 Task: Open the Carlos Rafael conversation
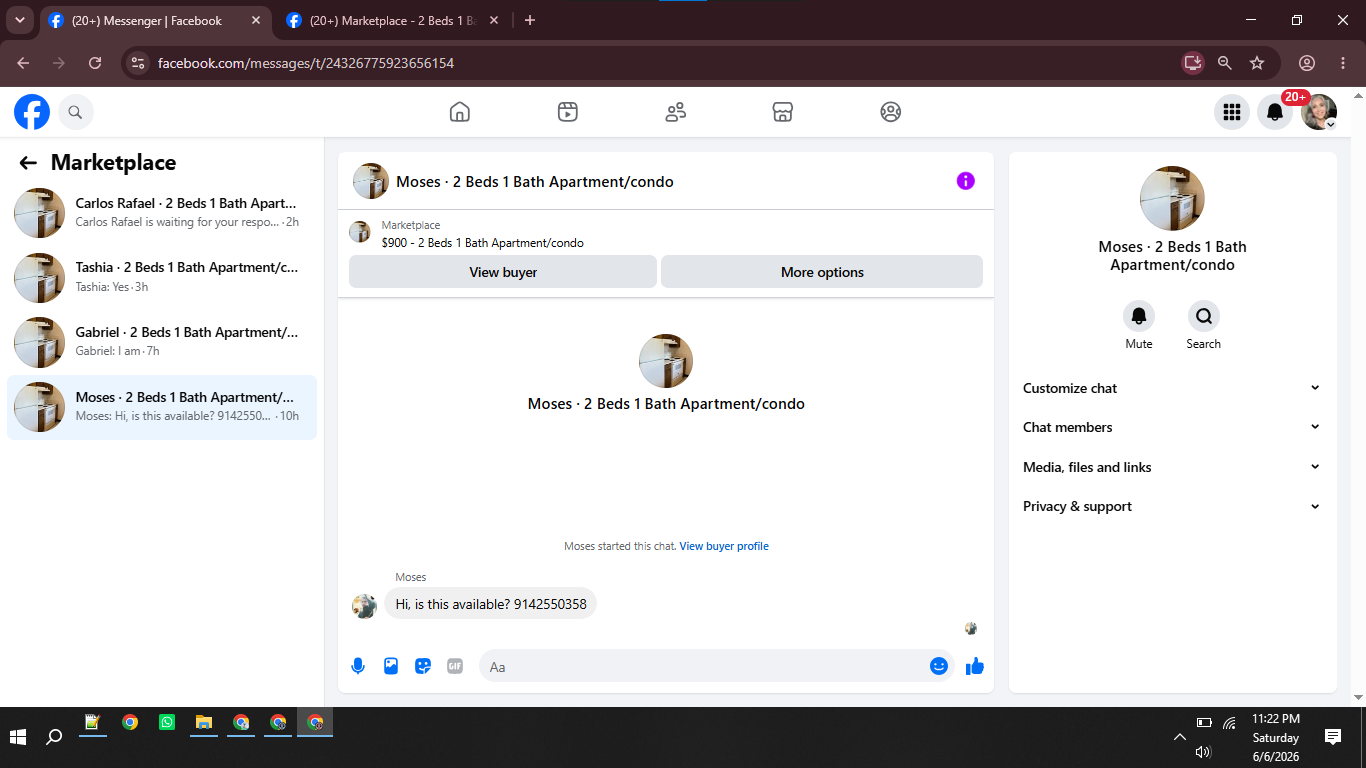coord(162,213)
